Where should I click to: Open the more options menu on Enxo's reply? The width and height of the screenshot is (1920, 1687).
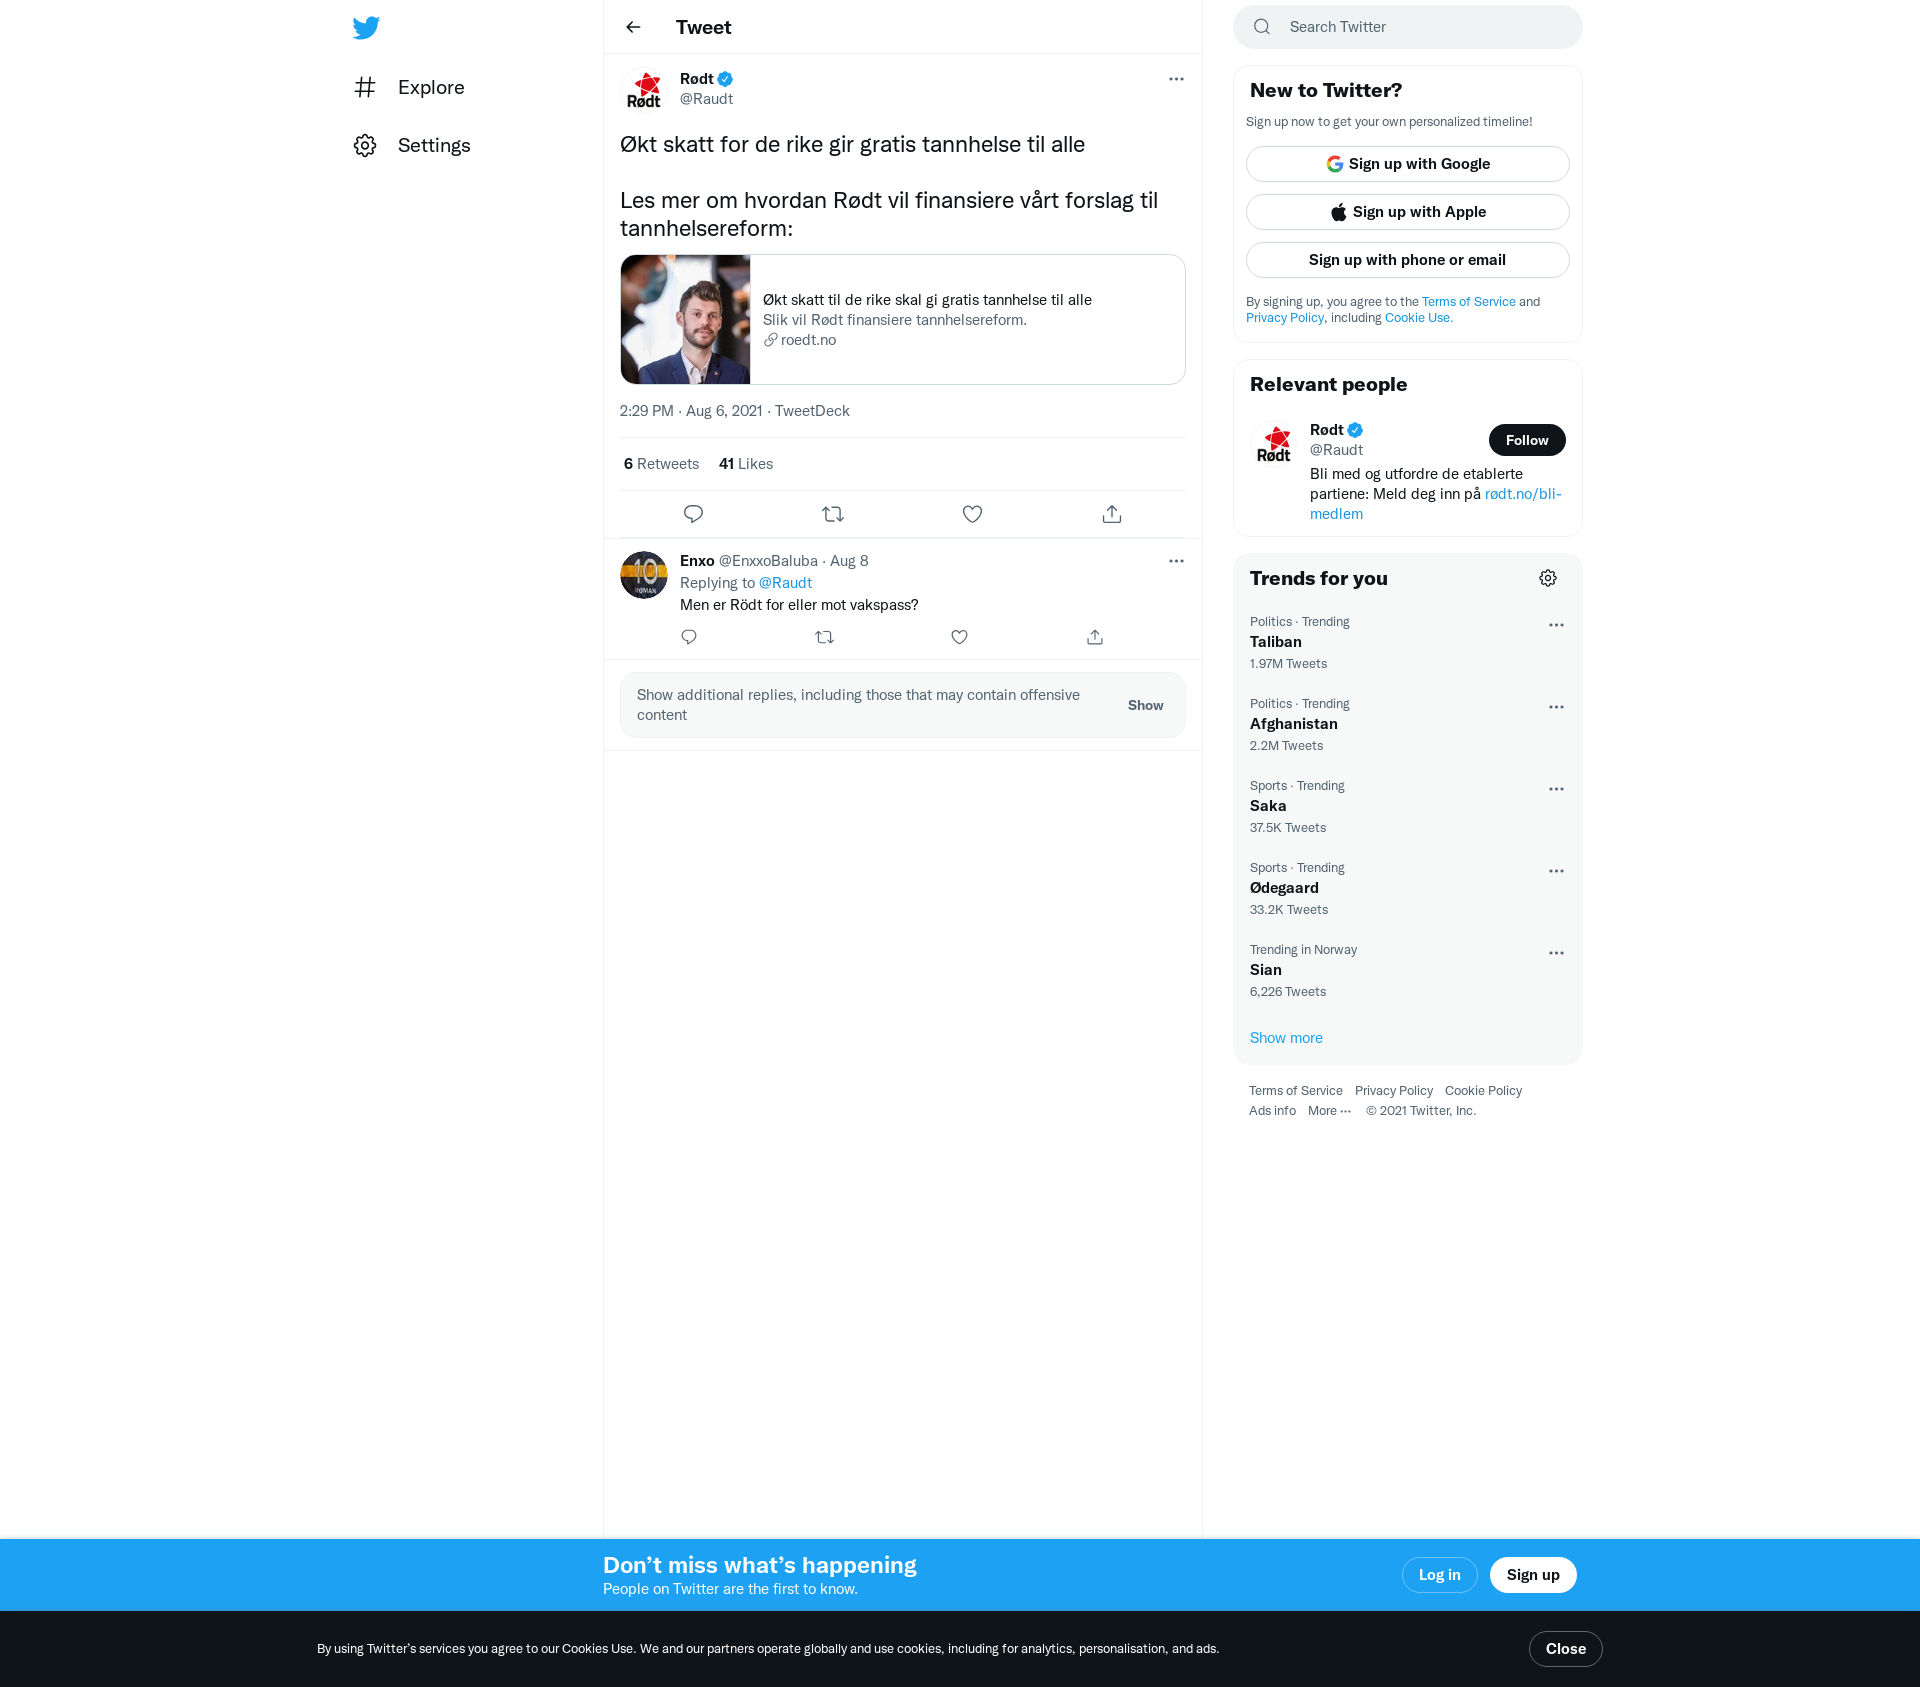click(x=1176, y=561)
